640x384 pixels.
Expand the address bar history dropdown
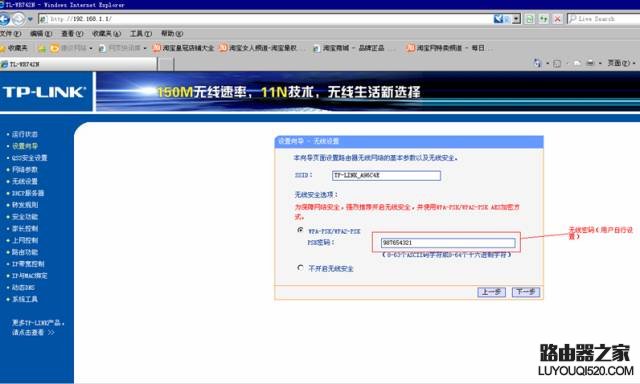tap(516, 19)
